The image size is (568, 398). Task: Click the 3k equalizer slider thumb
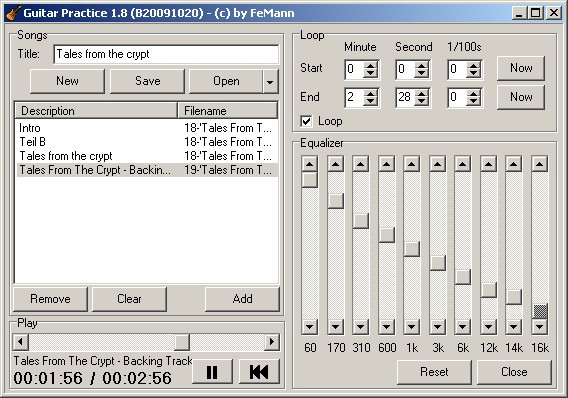click(438, 263)
